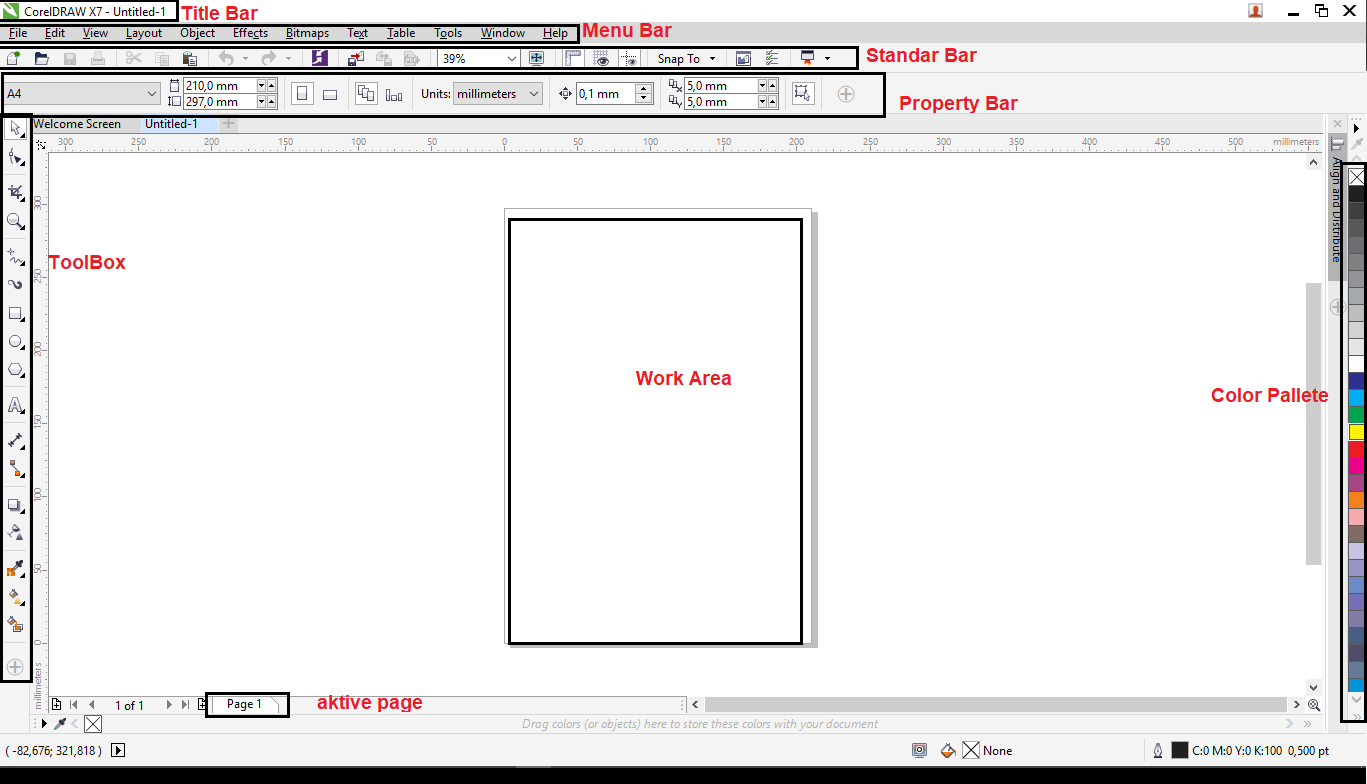Open the Options icon on standard toolbar
The height and width of the screenshot is (784, 1367).
[771, 59]
